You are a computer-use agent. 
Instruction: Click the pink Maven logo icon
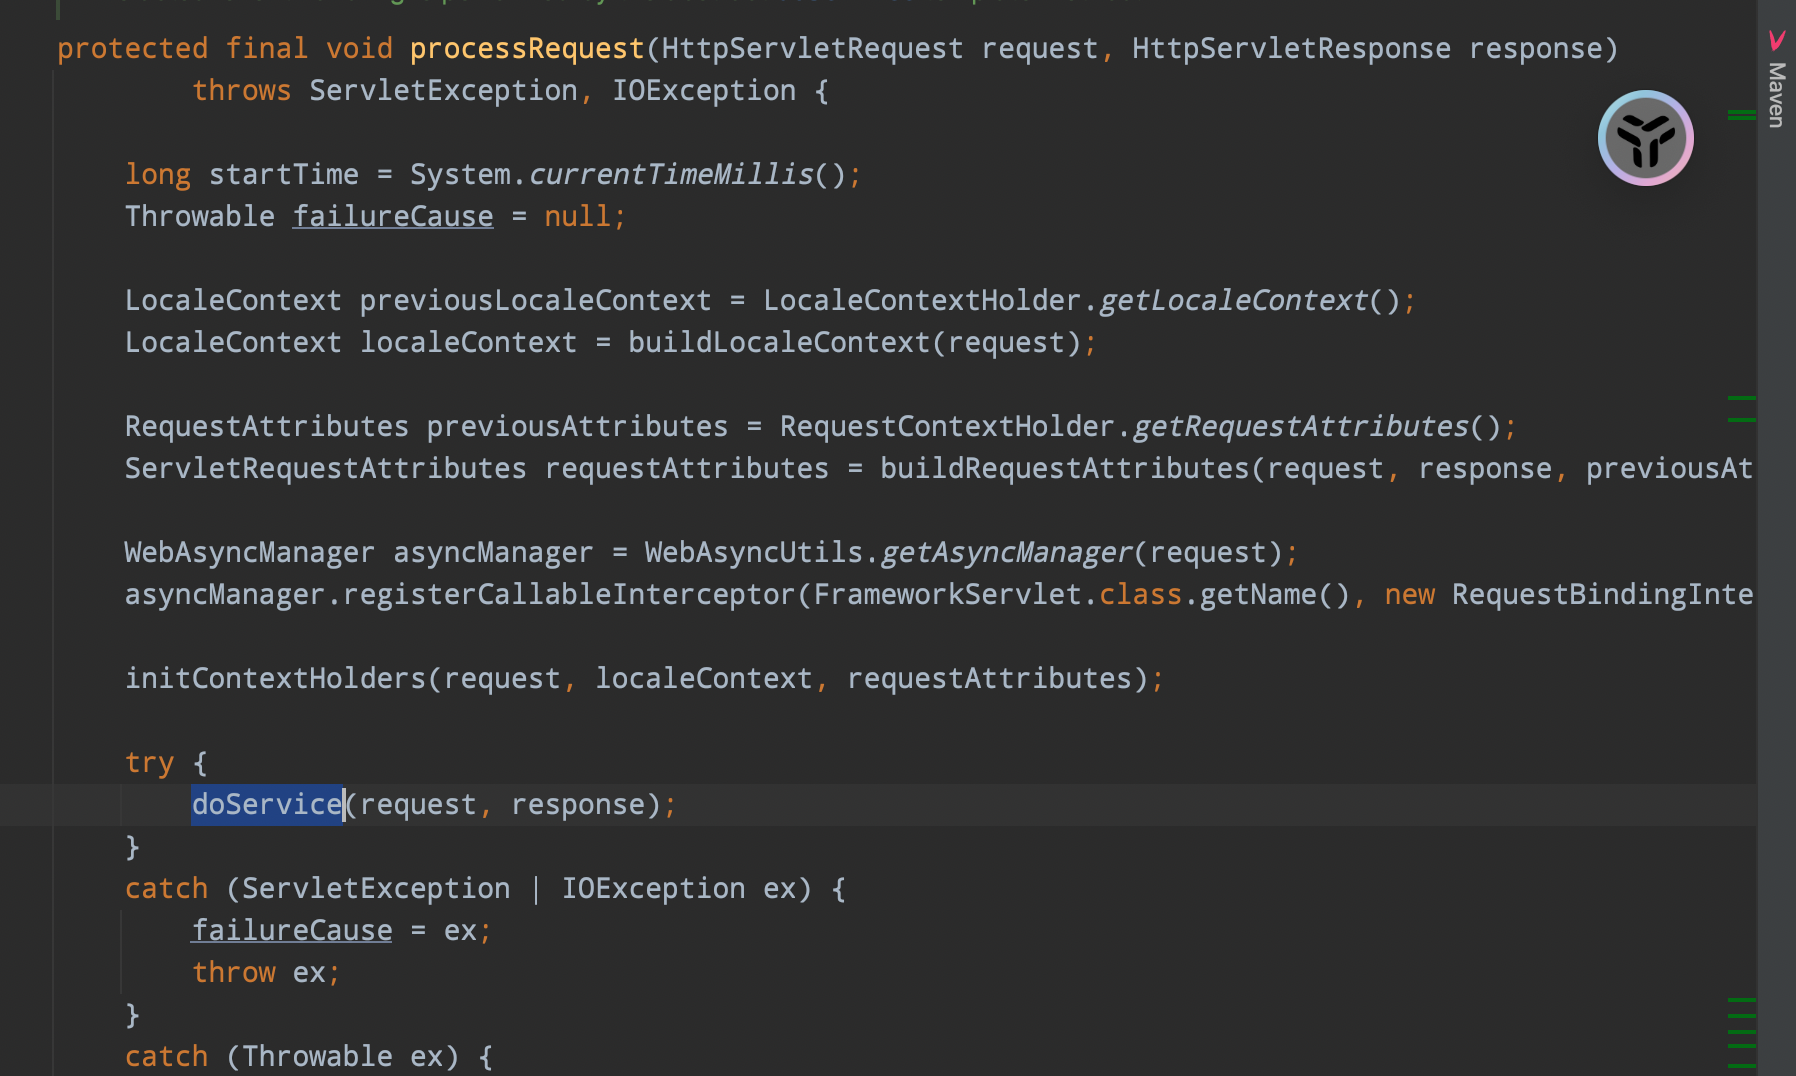click(x=1776, y=40)
